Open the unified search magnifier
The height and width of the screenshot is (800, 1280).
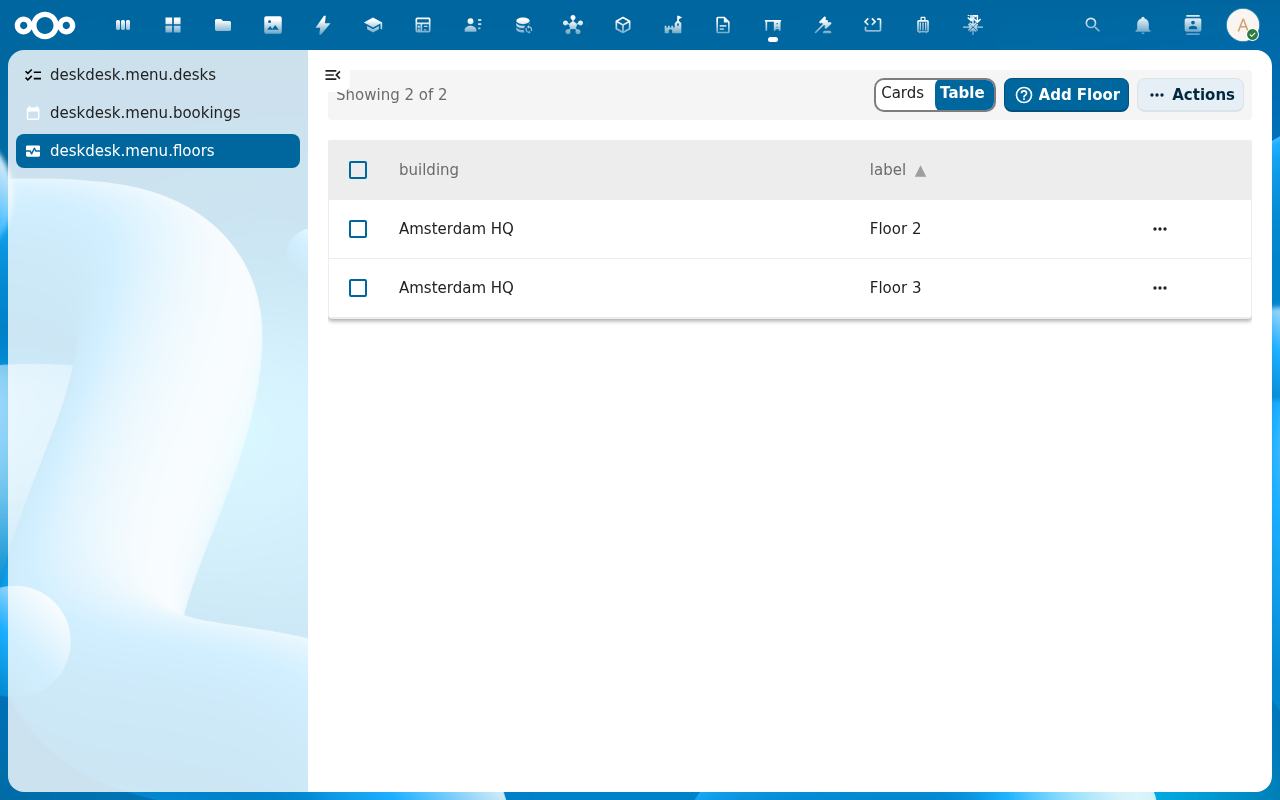pos(1093,25)
